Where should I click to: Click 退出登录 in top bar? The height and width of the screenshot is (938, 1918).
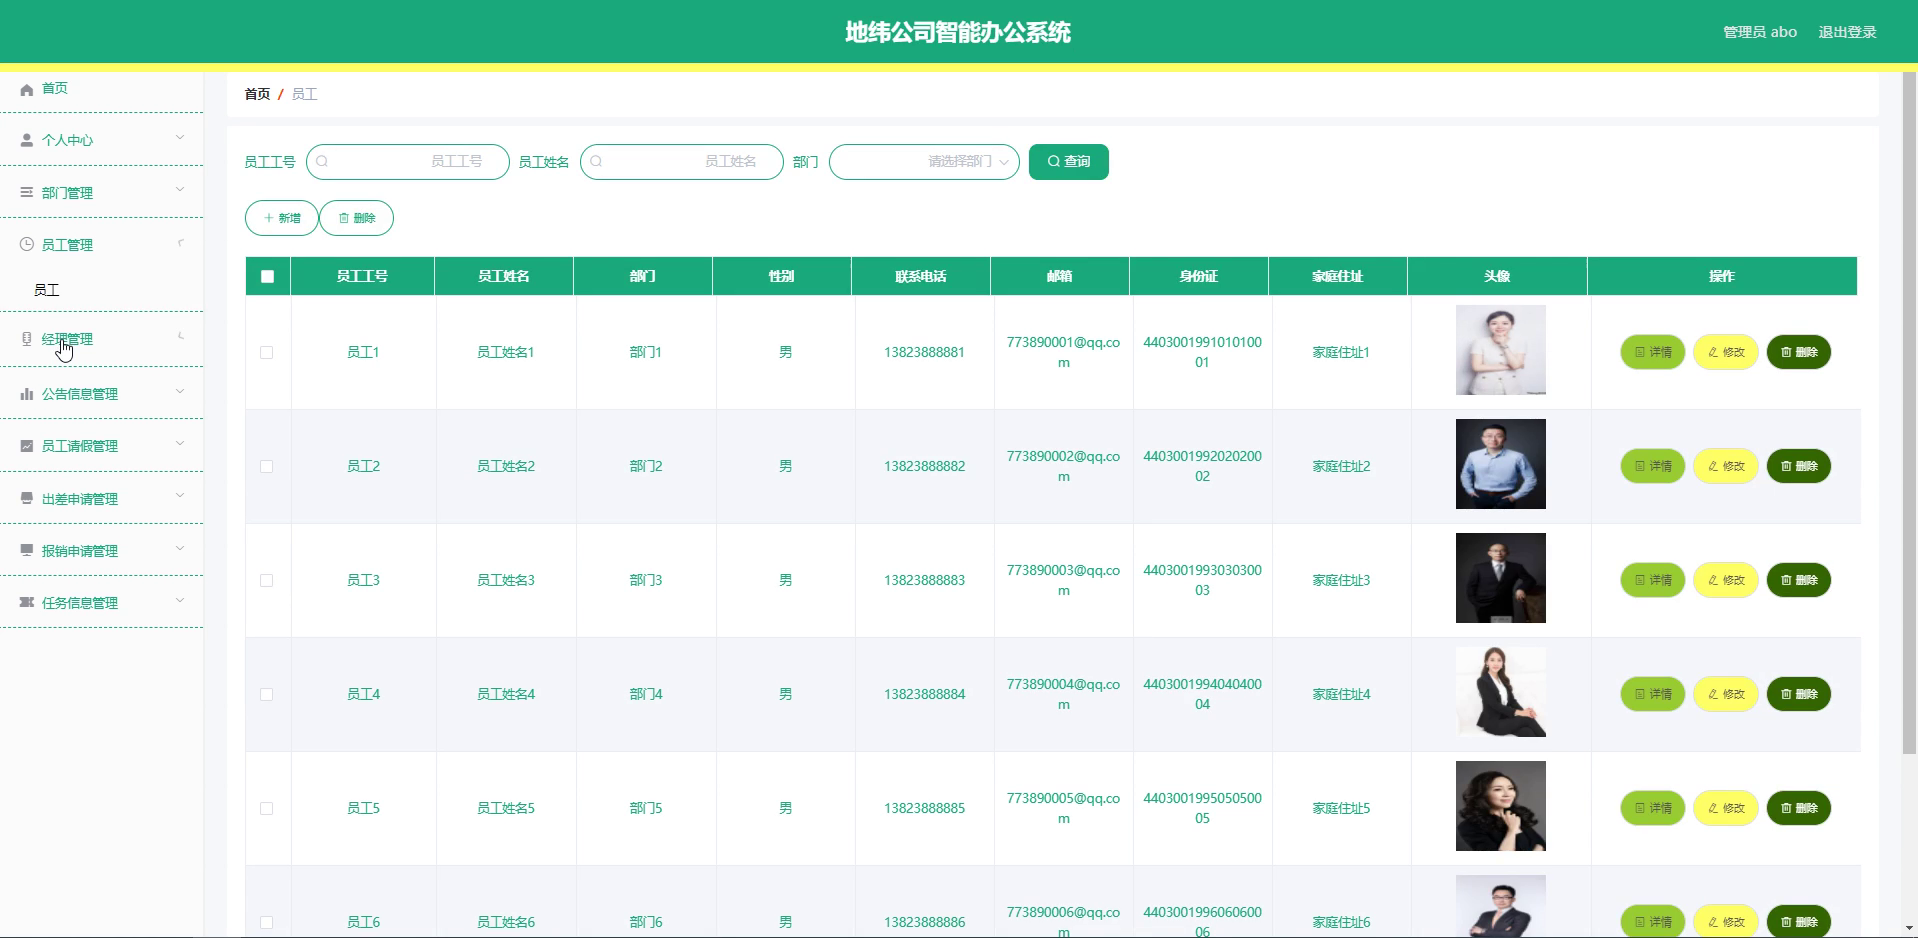tap(1847, 32)
